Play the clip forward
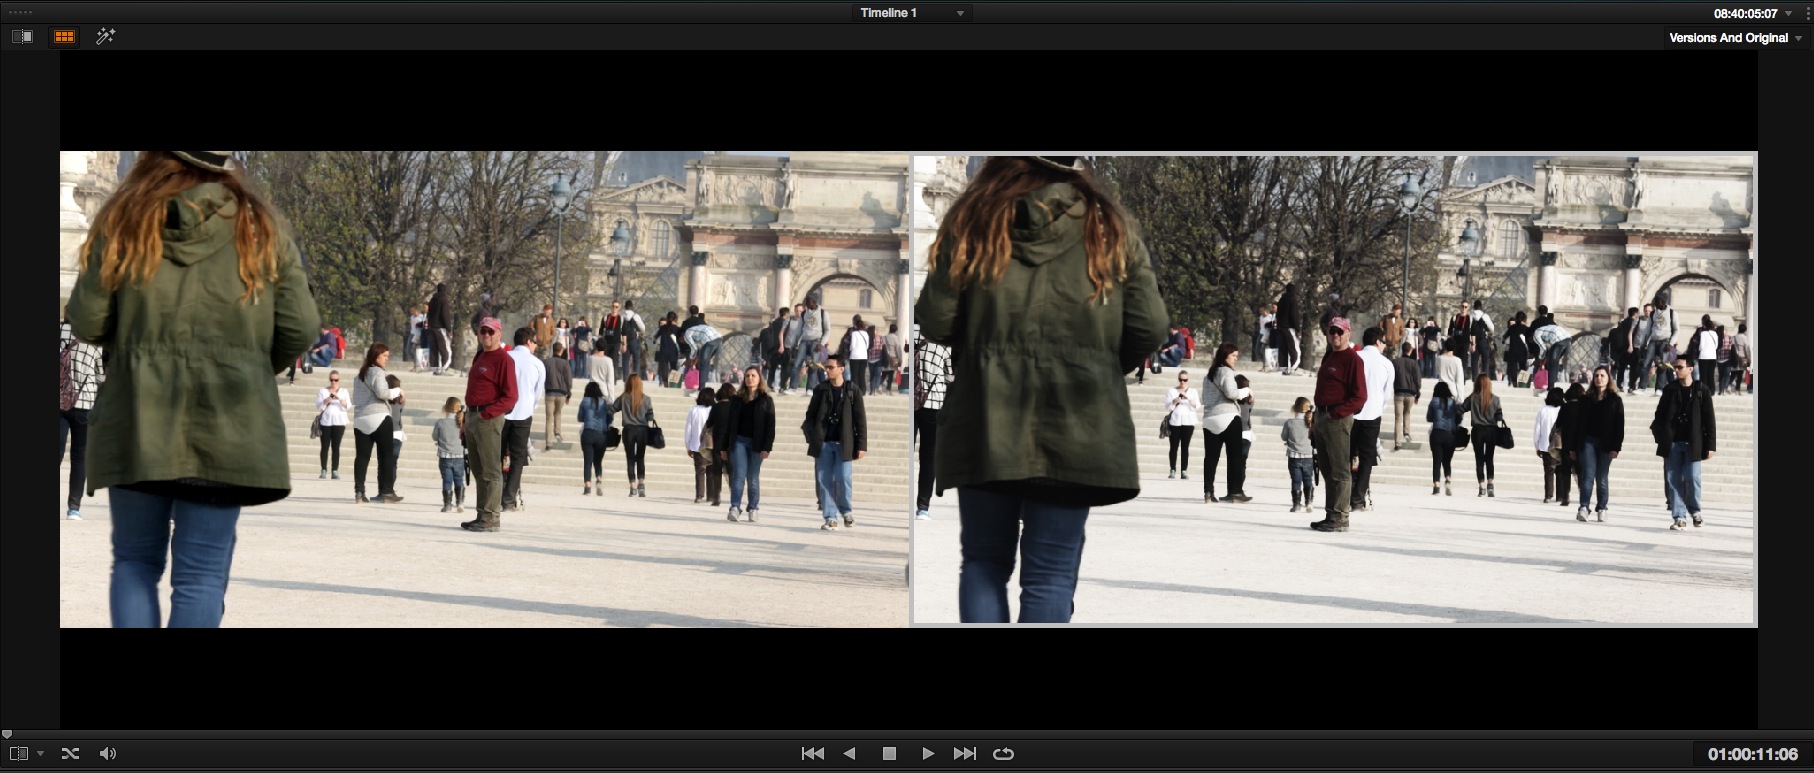 point(927,754)
